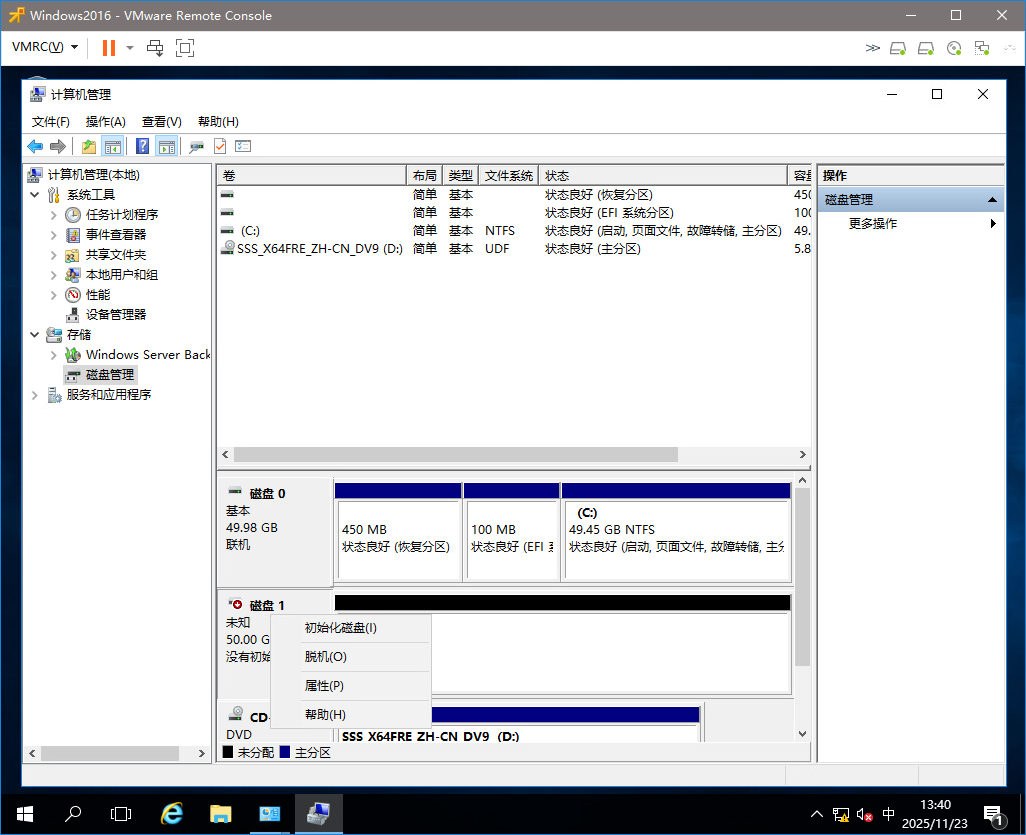Pause the VM with the orange pause icon
This screenshot has width=1026, height=835.
109,48
